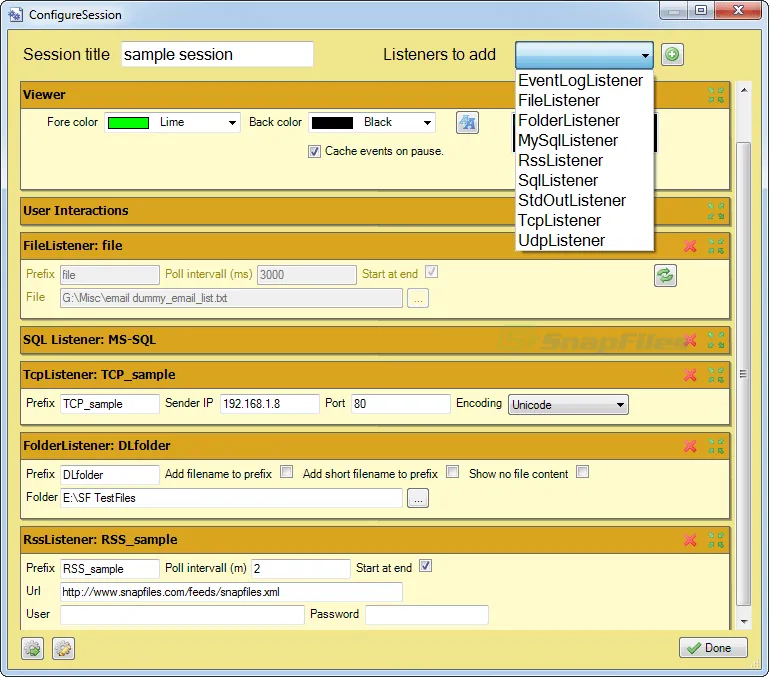Select EventLogListener from the list
769x677 pixels.
point(584,80)
